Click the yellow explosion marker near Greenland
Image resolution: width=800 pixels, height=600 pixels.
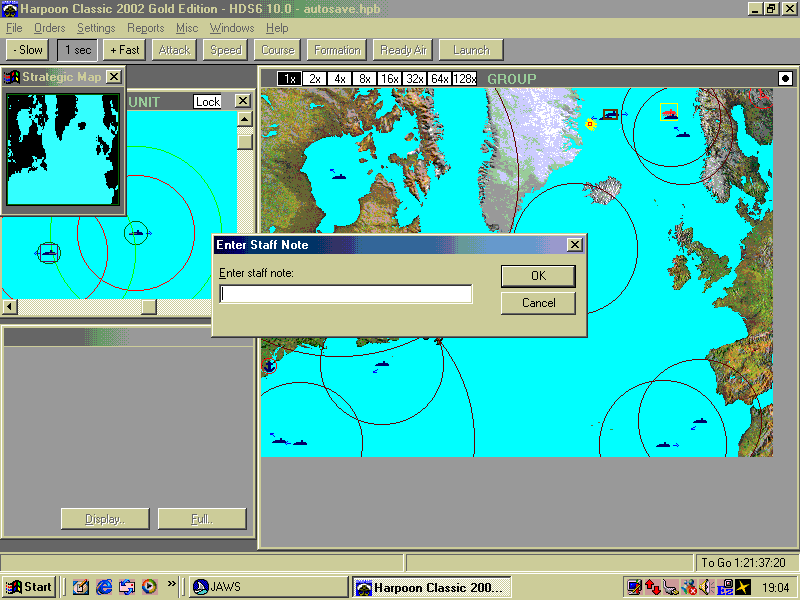590,124
